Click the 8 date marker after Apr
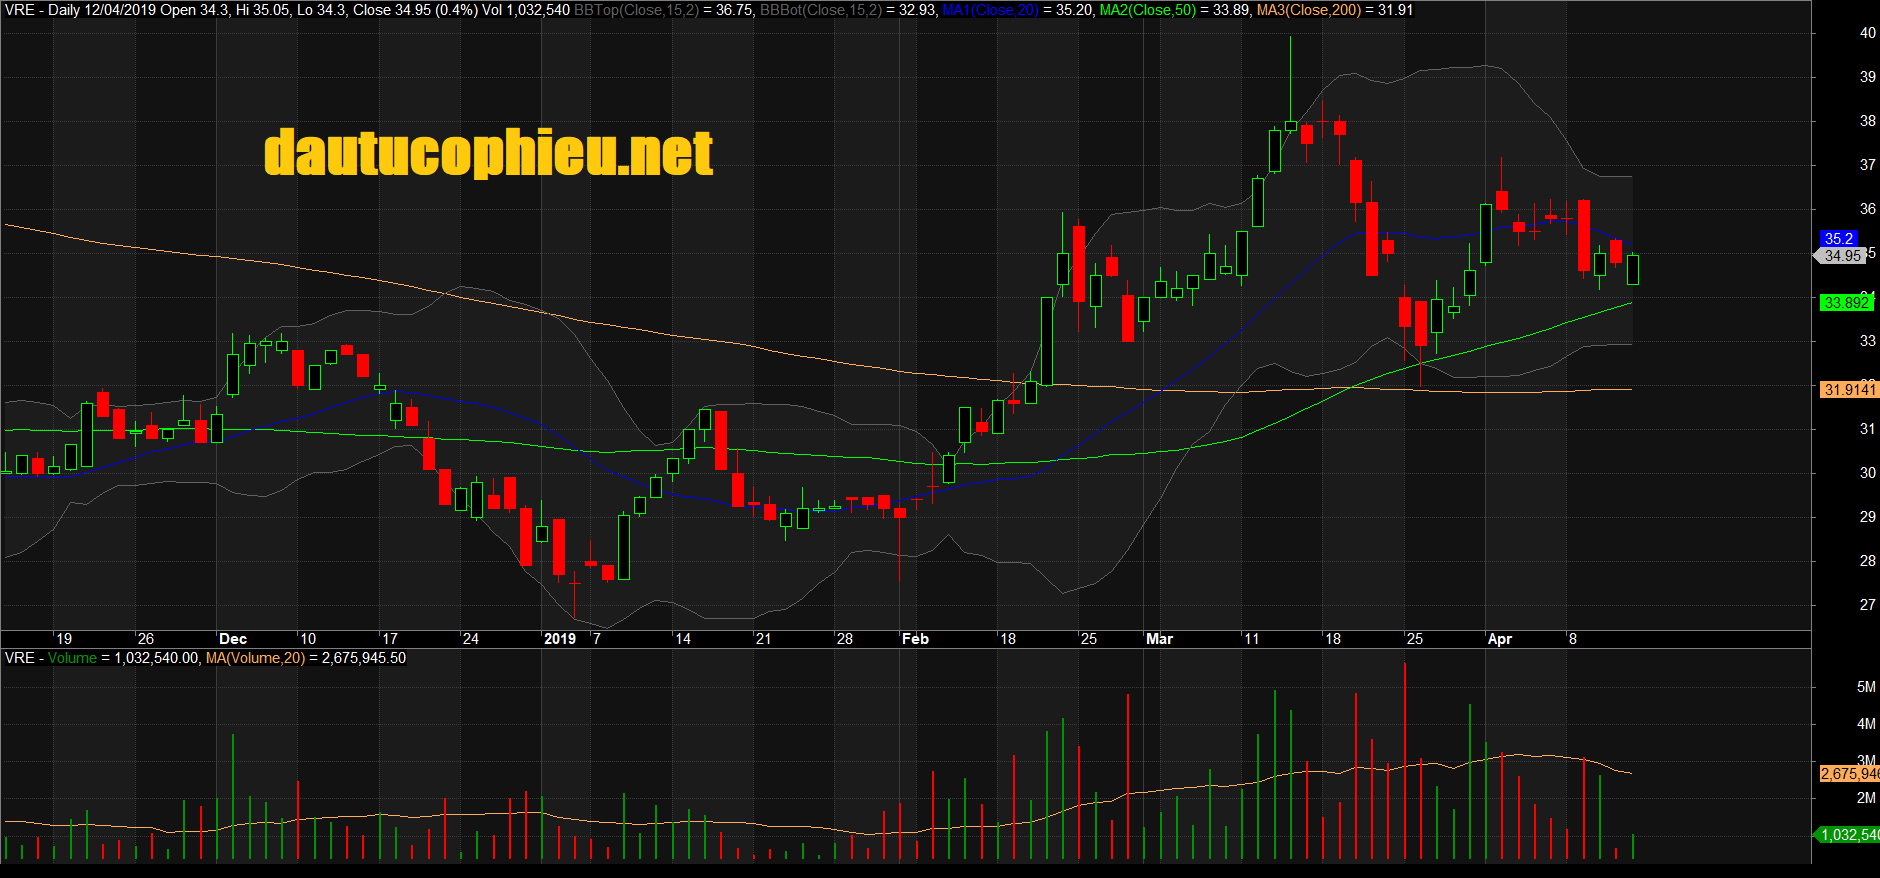 pos(1573,639)
